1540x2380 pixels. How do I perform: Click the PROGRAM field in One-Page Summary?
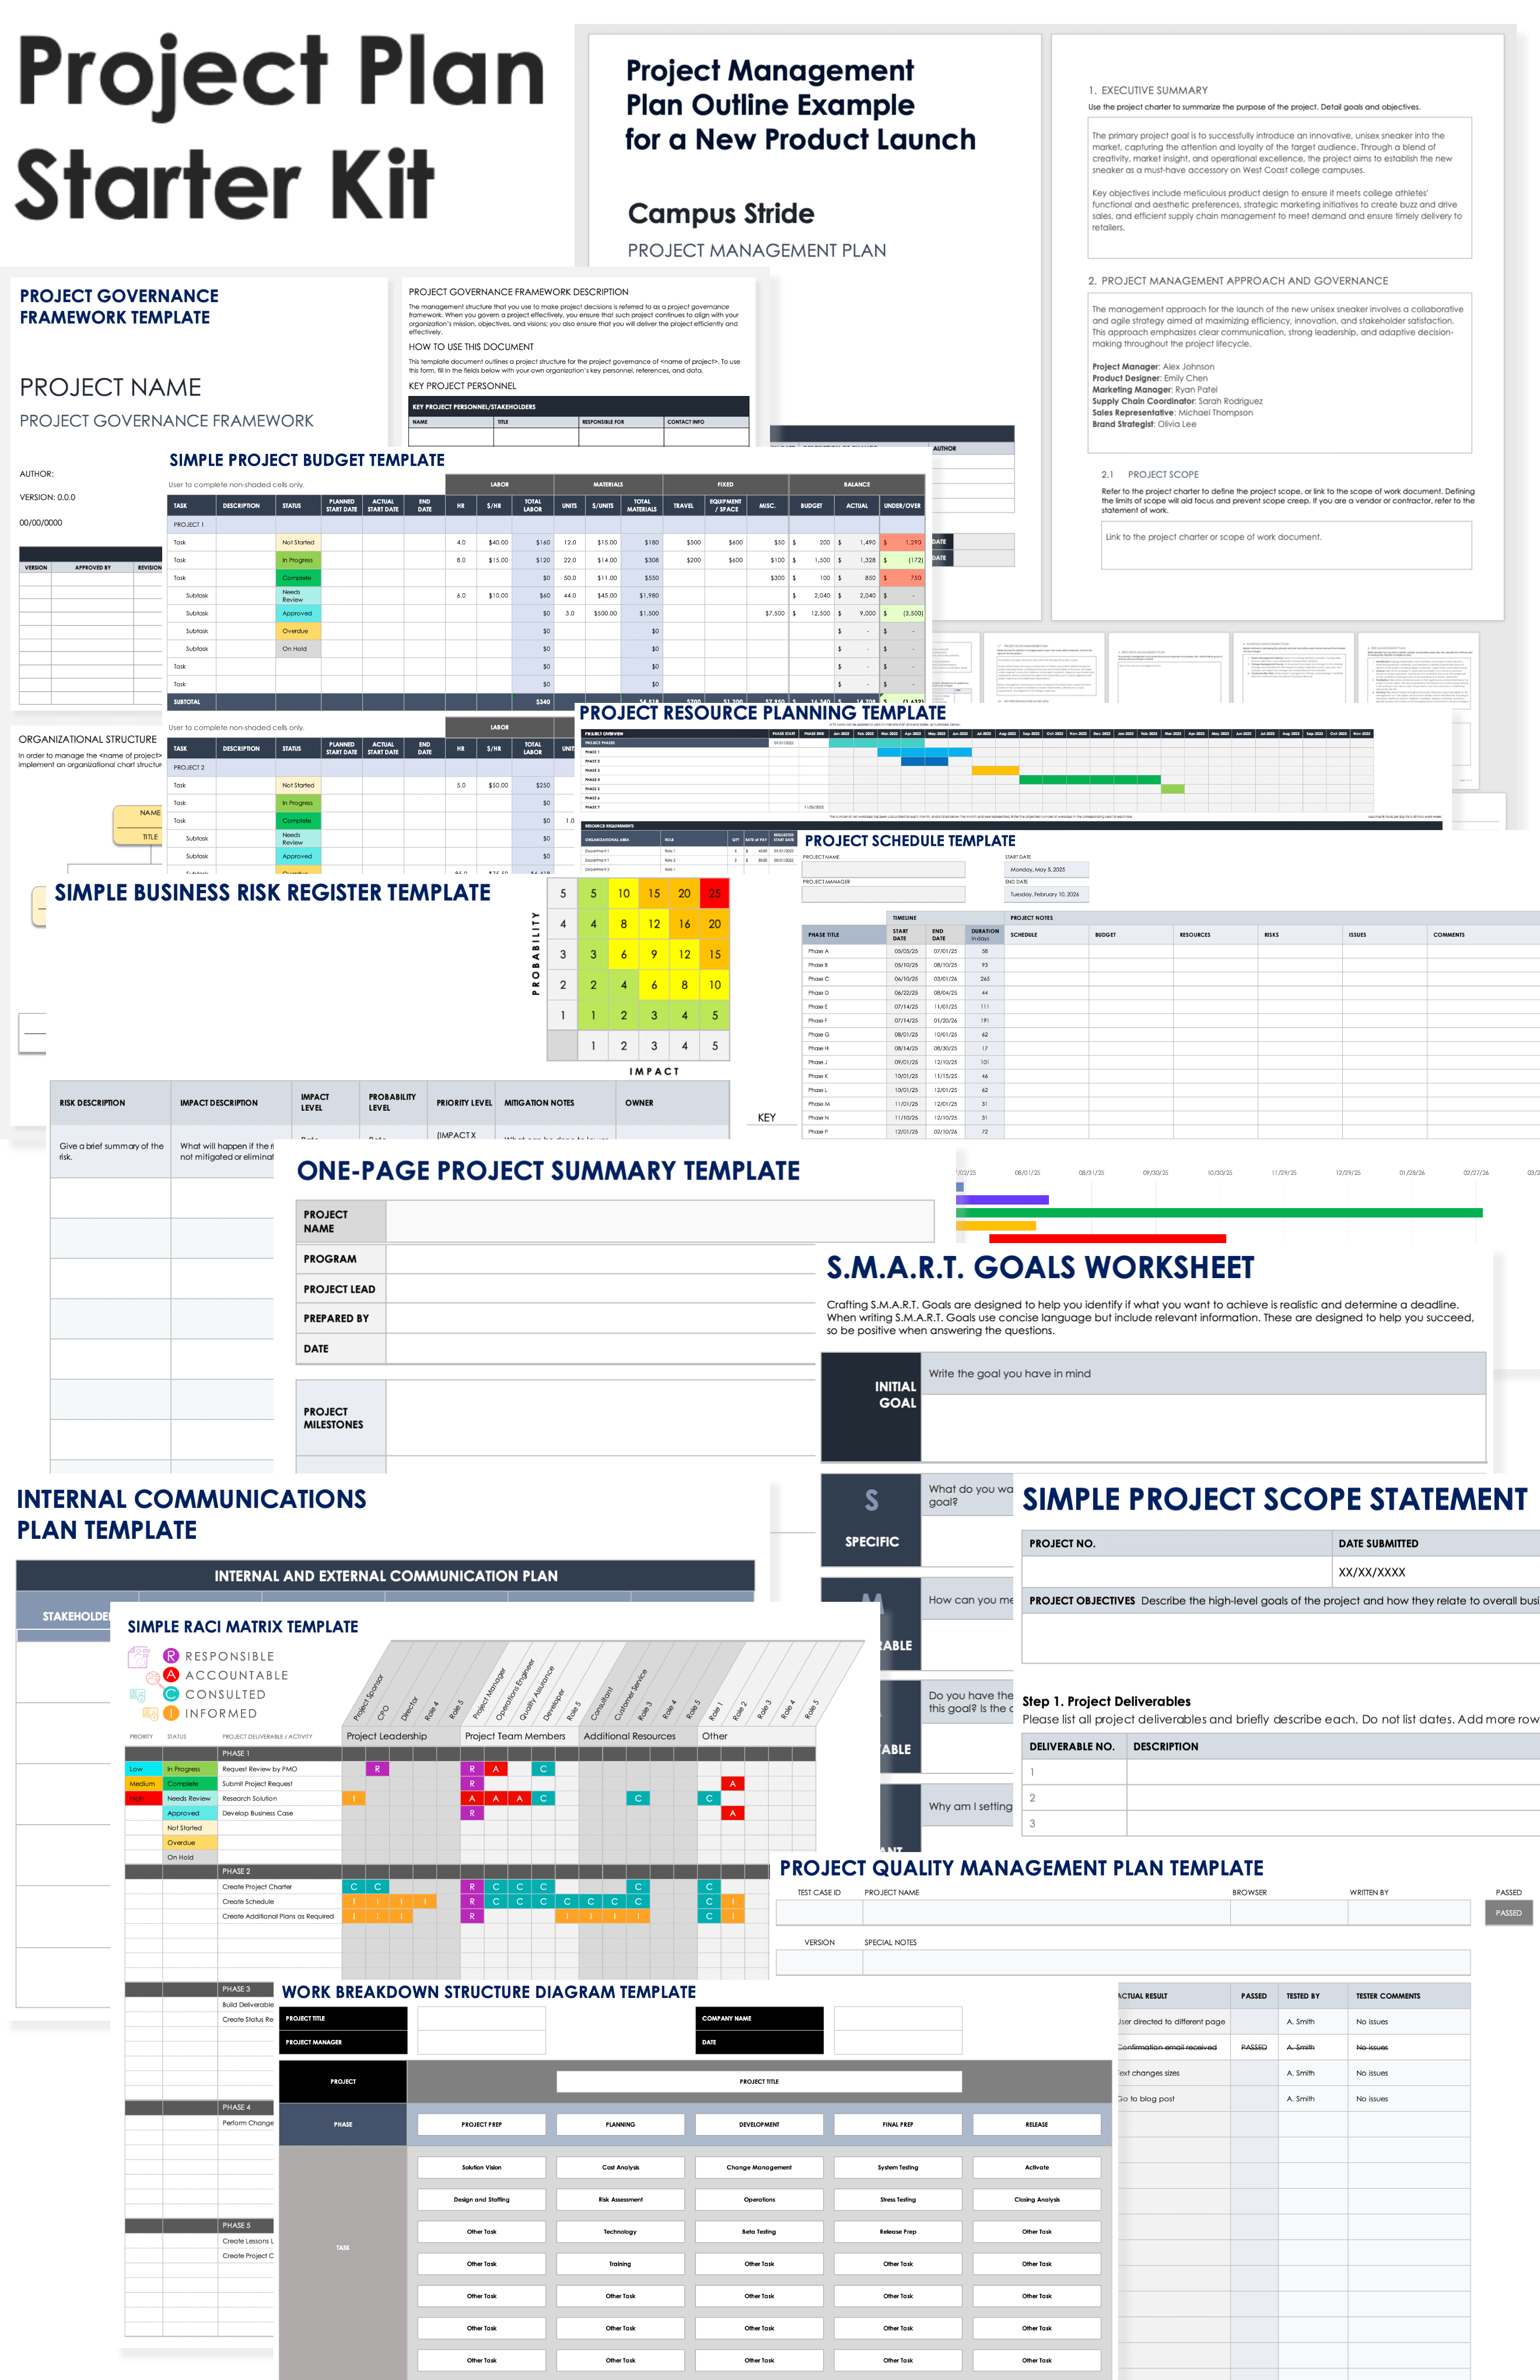(601, 1259)
